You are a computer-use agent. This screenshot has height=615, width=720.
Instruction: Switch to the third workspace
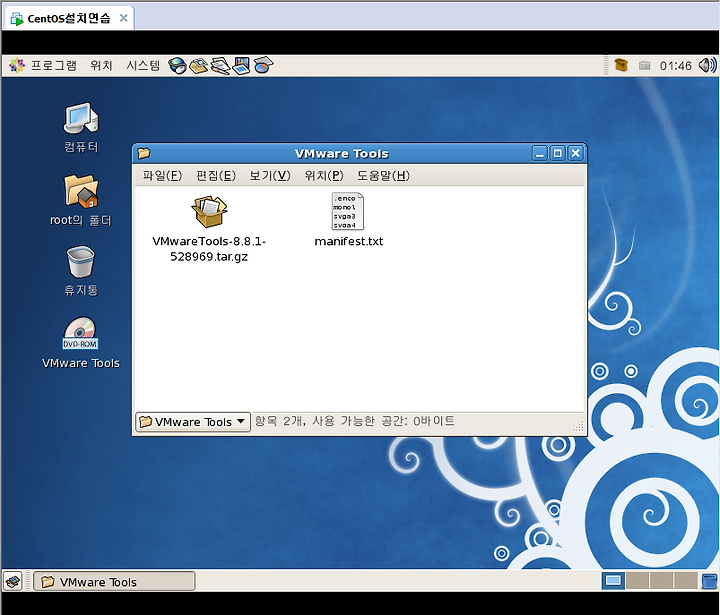coord(661,581)
